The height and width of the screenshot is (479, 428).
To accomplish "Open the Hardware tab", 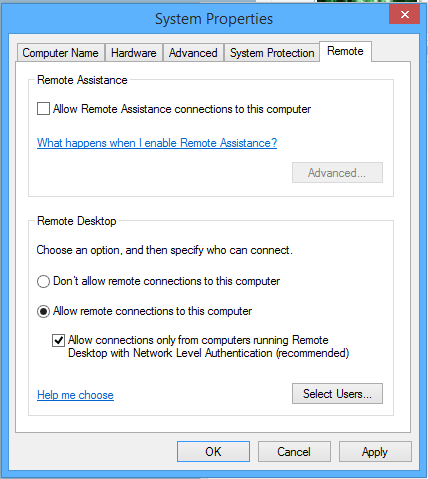I will point(134,53).
